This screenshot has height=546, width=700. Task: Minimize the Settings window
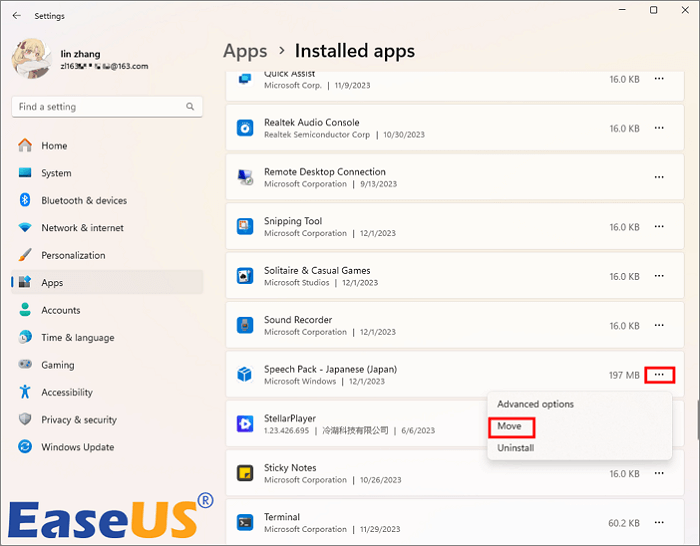pyautogui.click(x=622, y=10)
